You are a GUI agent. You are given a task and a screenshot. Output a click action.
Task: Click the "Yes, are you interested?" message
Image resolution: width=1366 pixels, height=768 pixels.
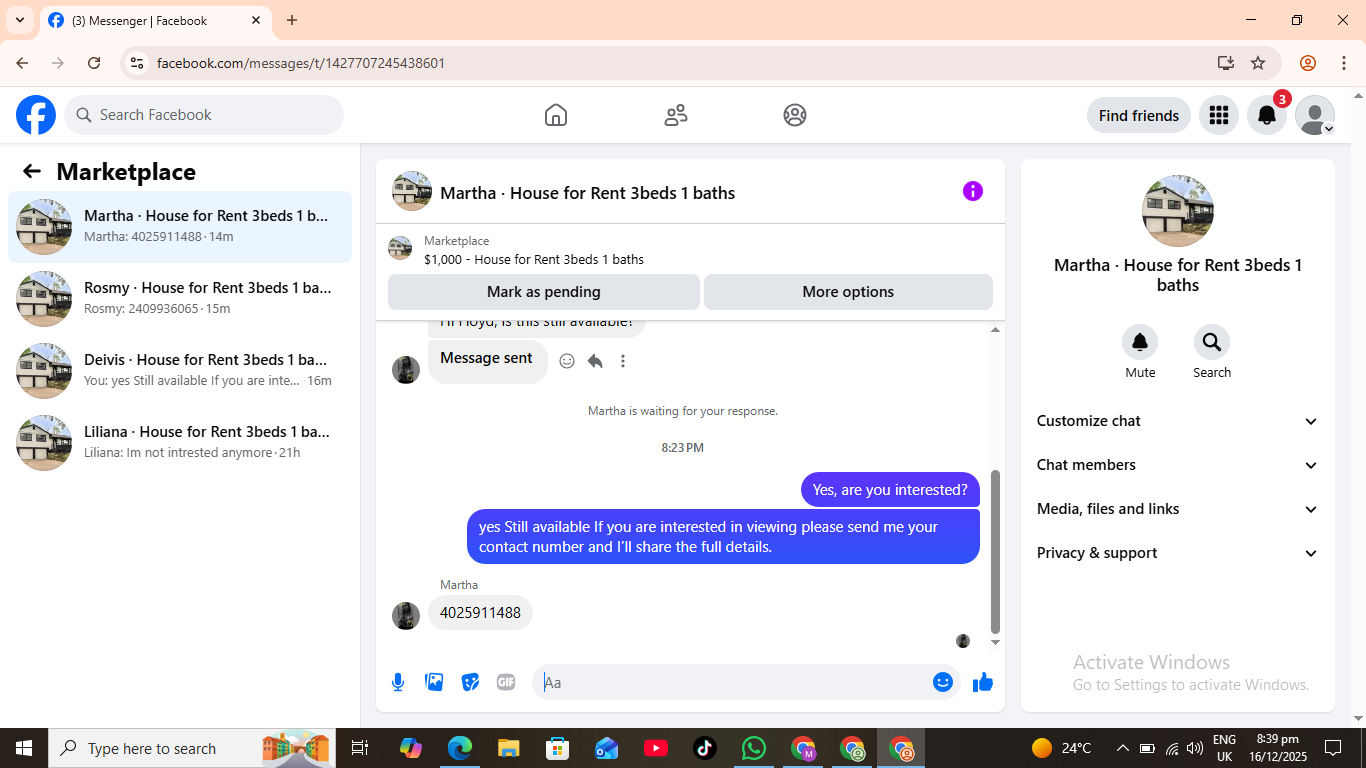[890, 490]
